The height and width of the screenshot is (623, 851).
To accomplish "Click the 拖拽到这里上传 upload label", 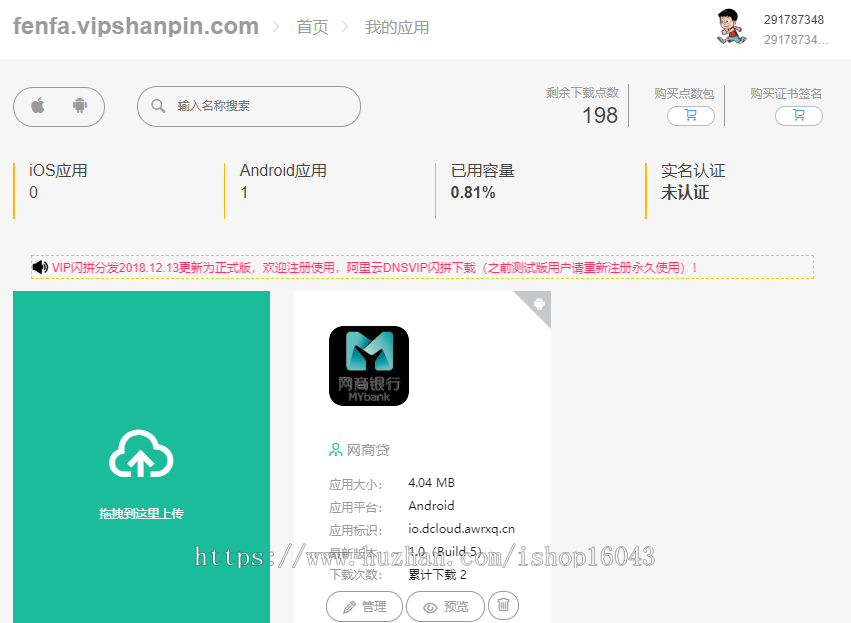I will click(141, 513).
